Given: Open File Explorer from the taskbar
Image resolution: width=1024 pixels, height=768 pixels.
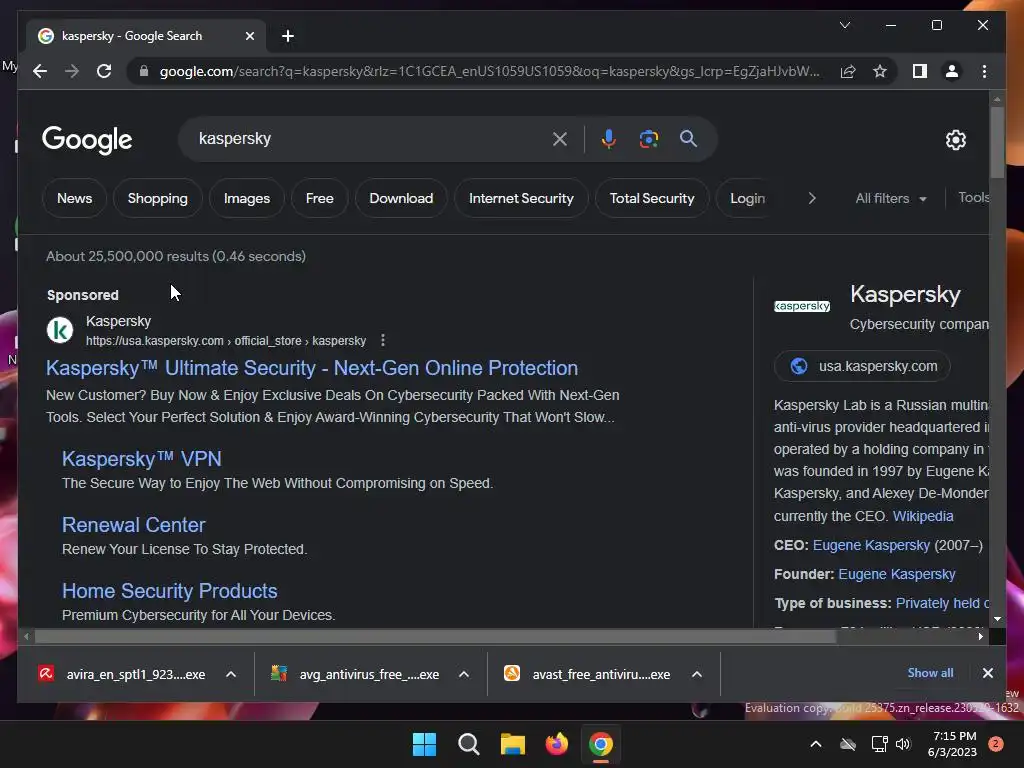Looking at the screenshot, I should [513, 744].
